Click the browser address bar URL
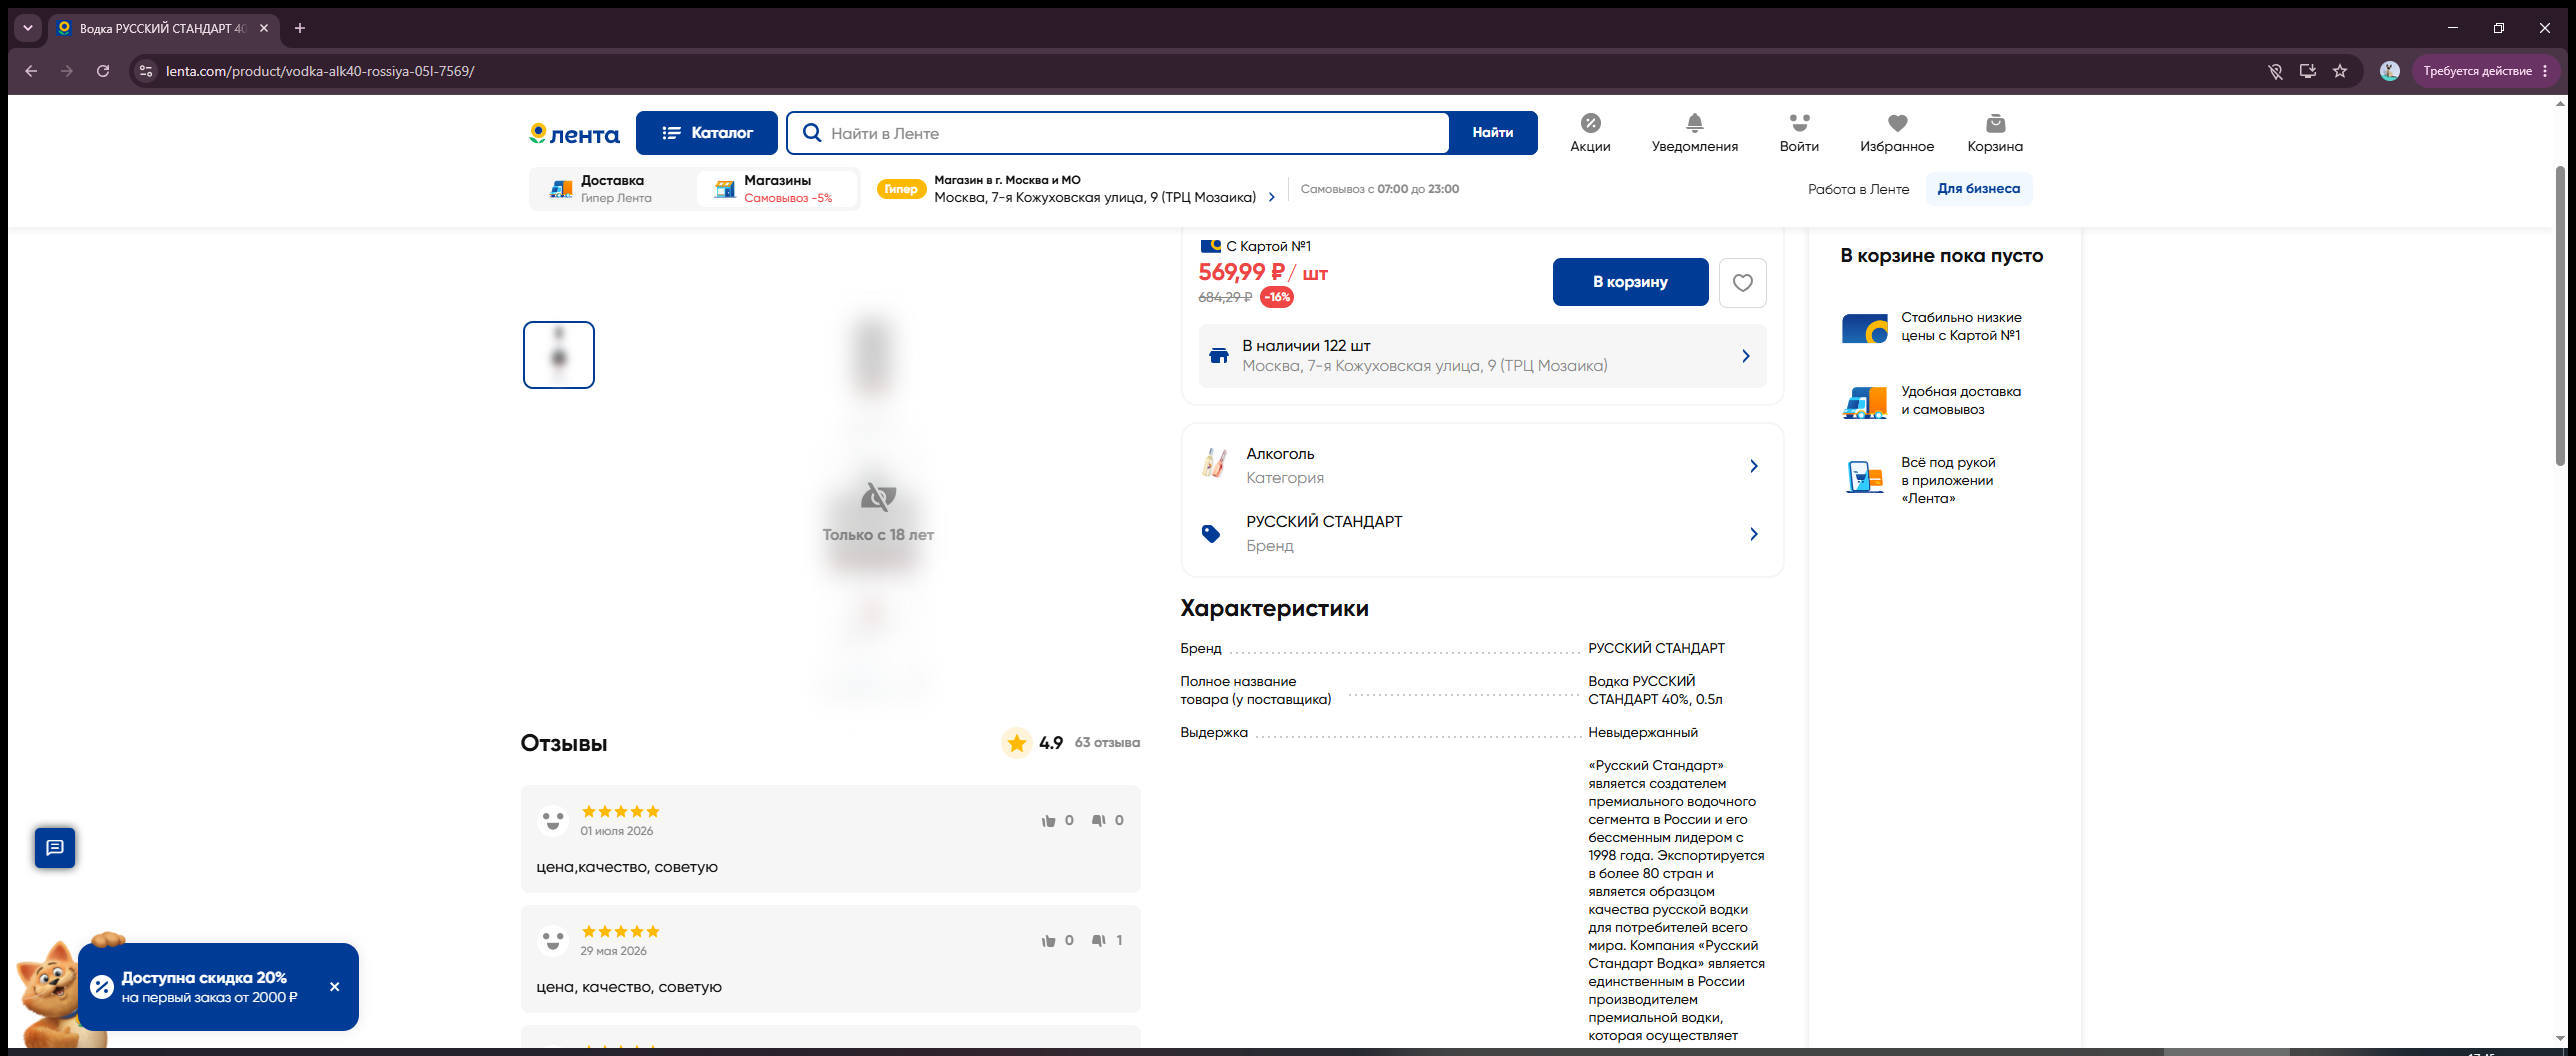2576x1056 pixels. [x=320, y=71]
